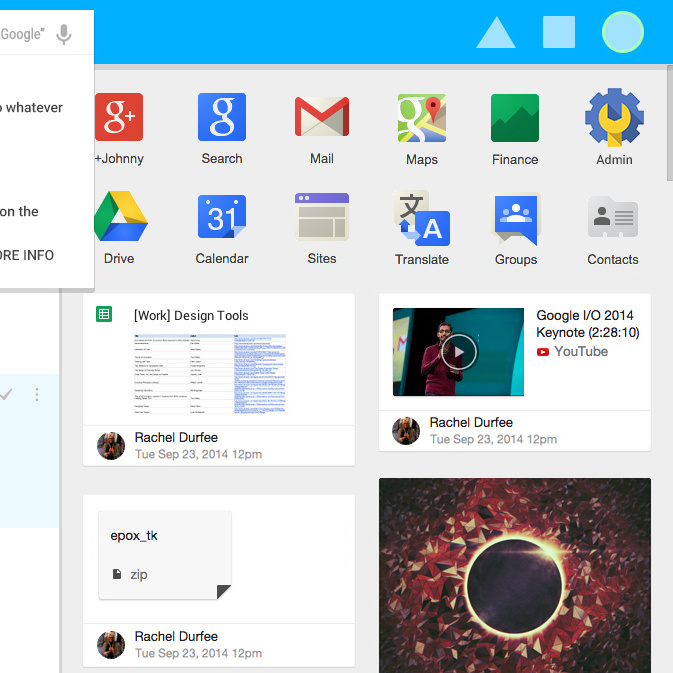
Task: Open the blue Google Search app
Action: [x=222, y=117]
